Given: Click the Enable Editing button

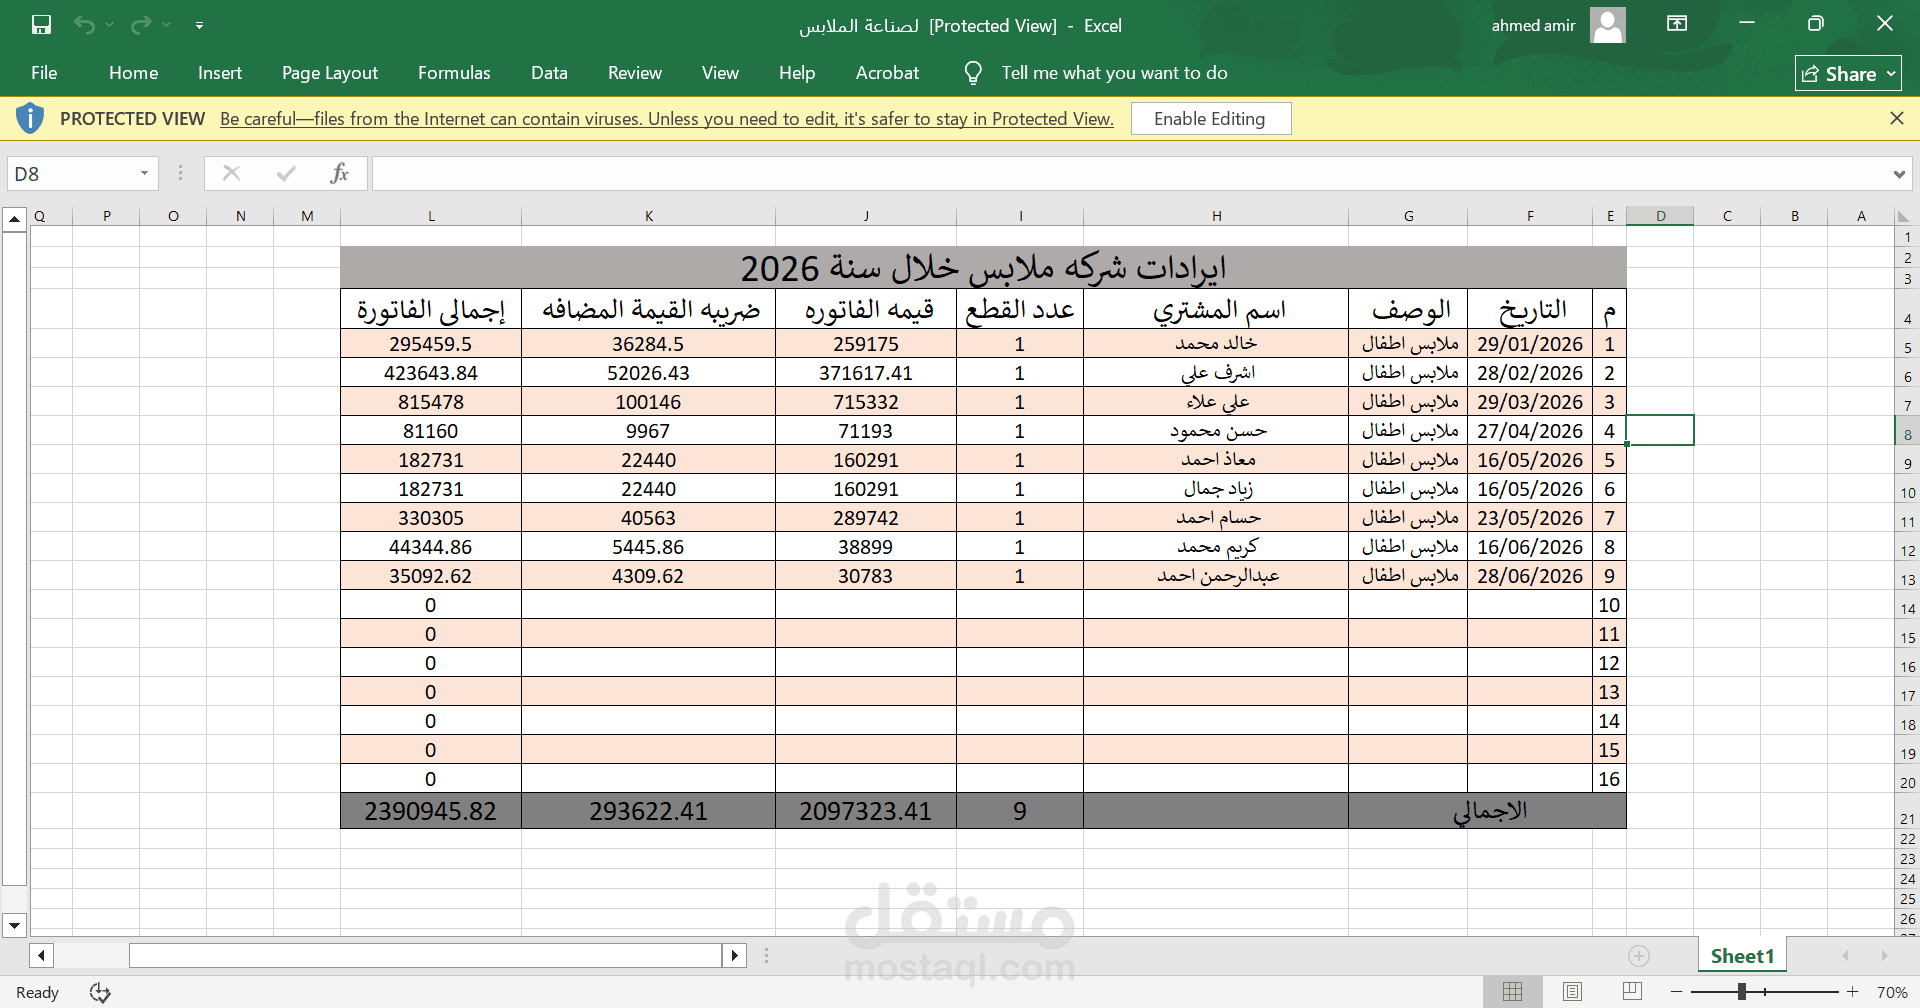Looking at the screenshot, I should click(1211, 119).
